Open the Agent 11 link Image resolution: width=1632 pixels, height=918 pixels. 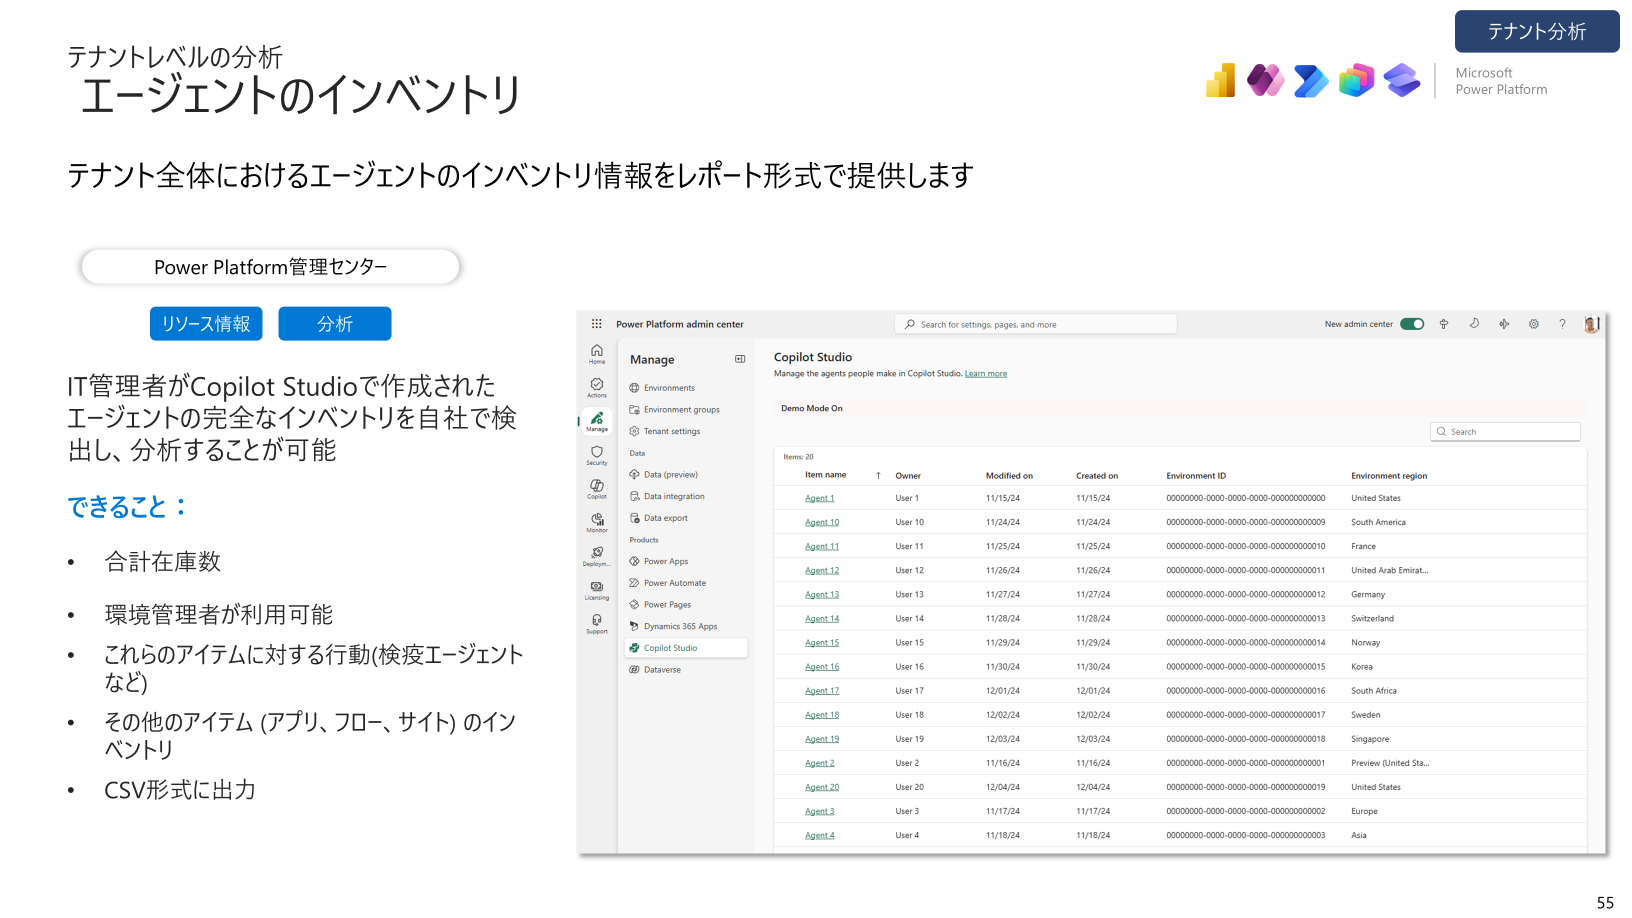click(x=822, y=546)
